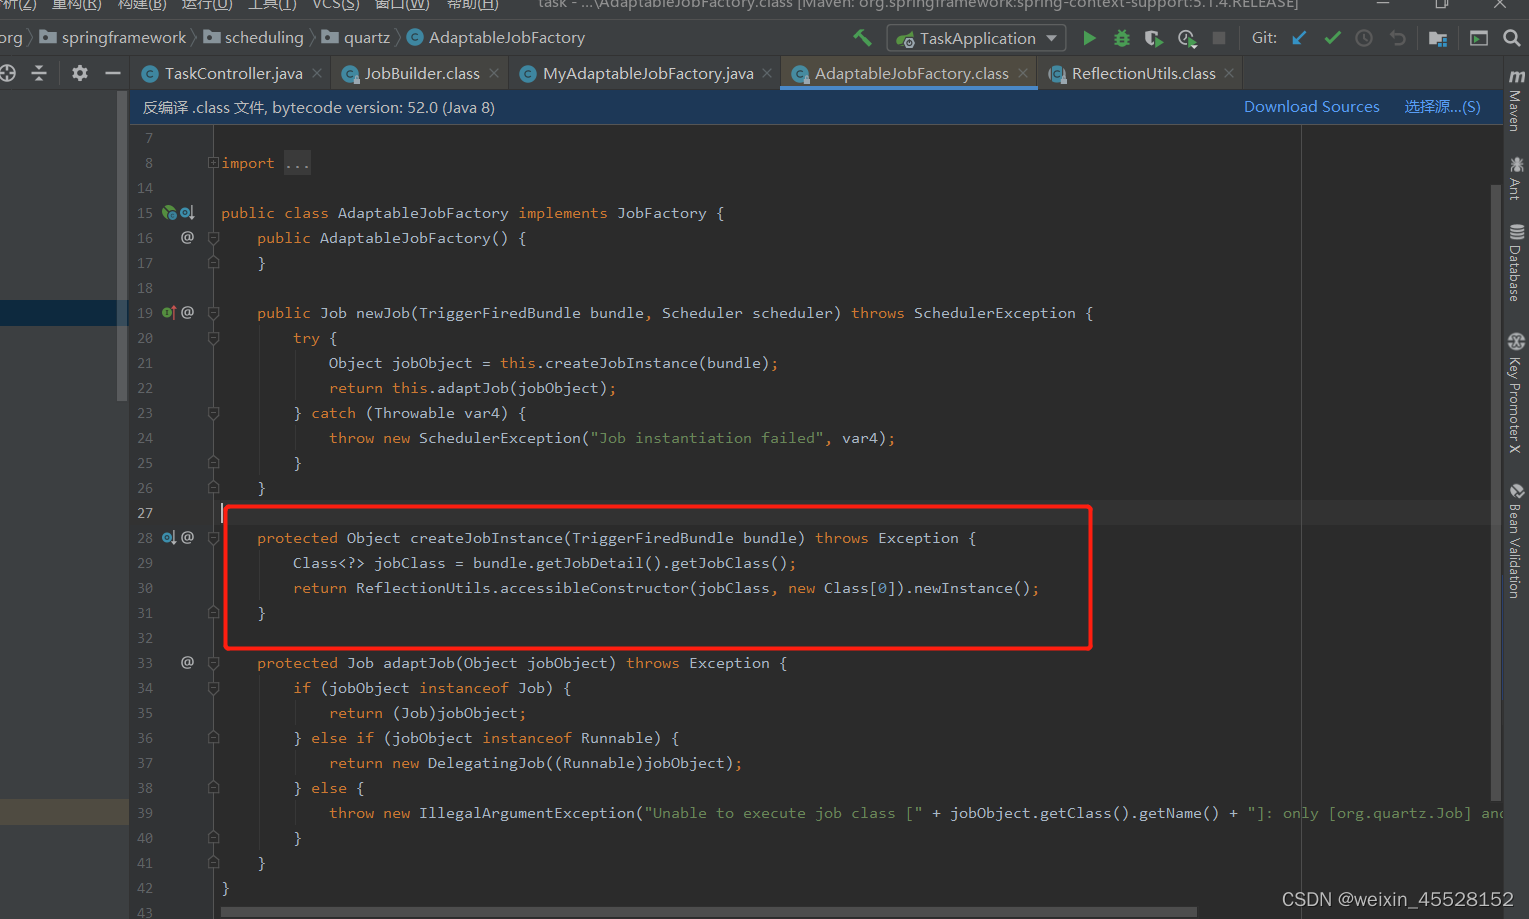This screenshot has width=1529, height=919.
Task: Collapse all in the project panel
Action: (x=39, y=73)
